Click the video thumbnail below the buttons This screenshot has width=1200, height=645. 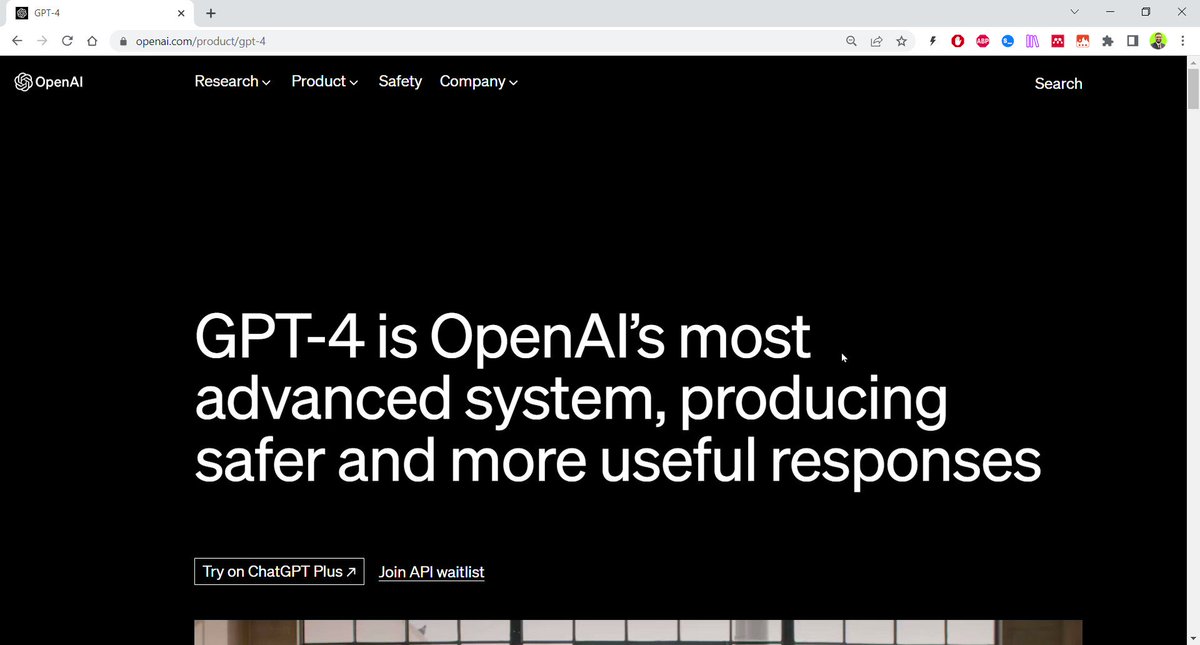point(638,632)
